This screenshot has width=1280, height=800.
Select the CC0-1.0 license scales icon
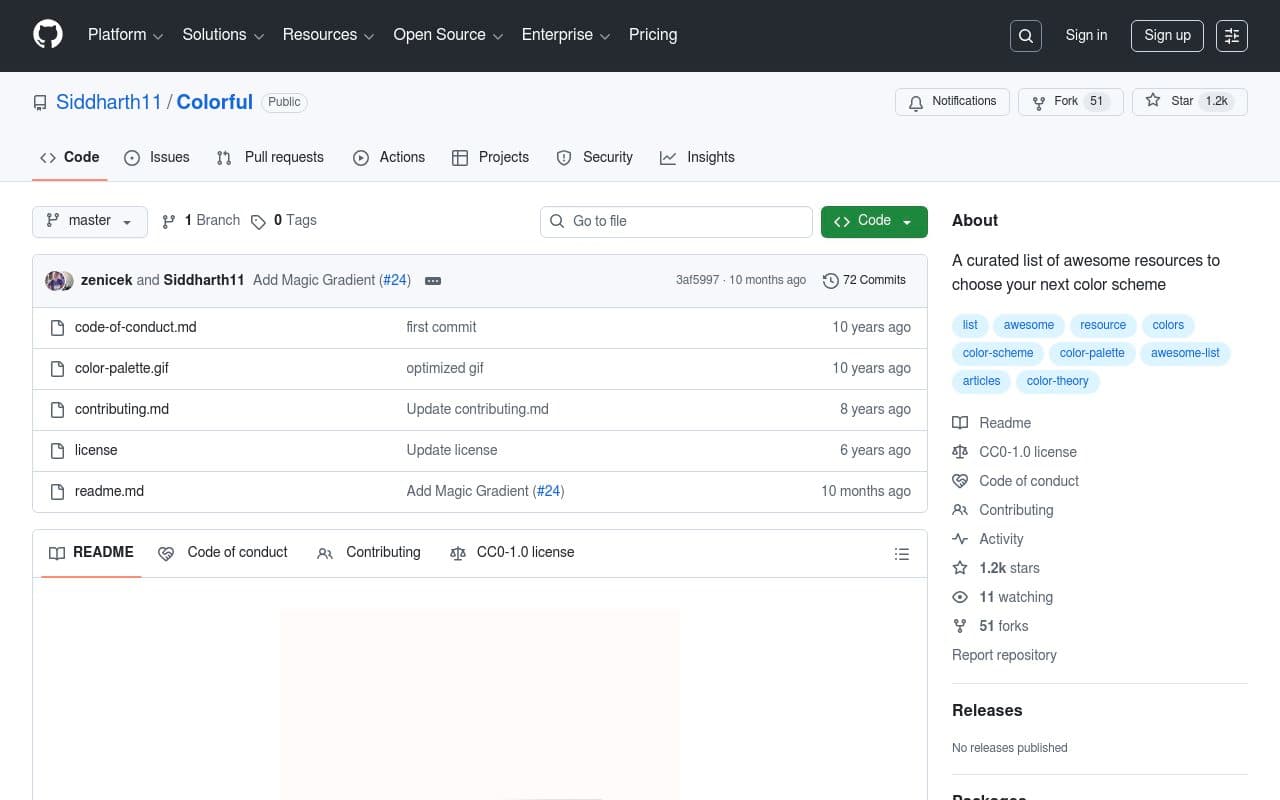(457, 552)
